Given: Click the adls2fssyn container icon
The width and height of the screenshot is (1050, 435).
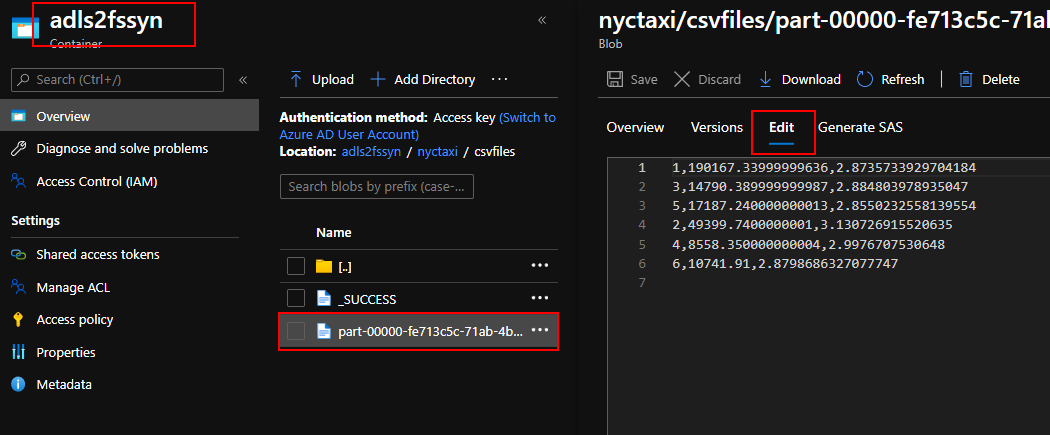Looking at the screenshot, I should tap(25, 28).
